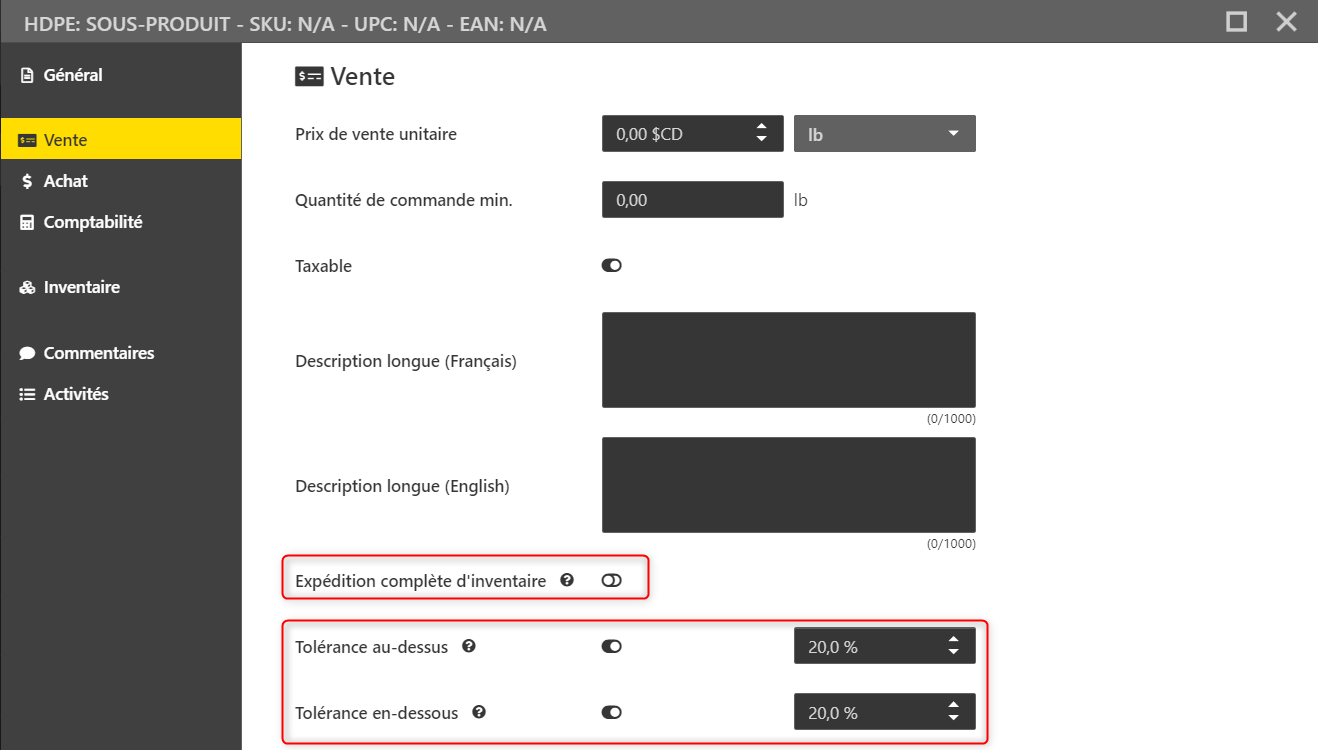This screenshot has height=750, width=1318.
Task: Click the Commentaires speech bubble icon
Action: (27, 353)
